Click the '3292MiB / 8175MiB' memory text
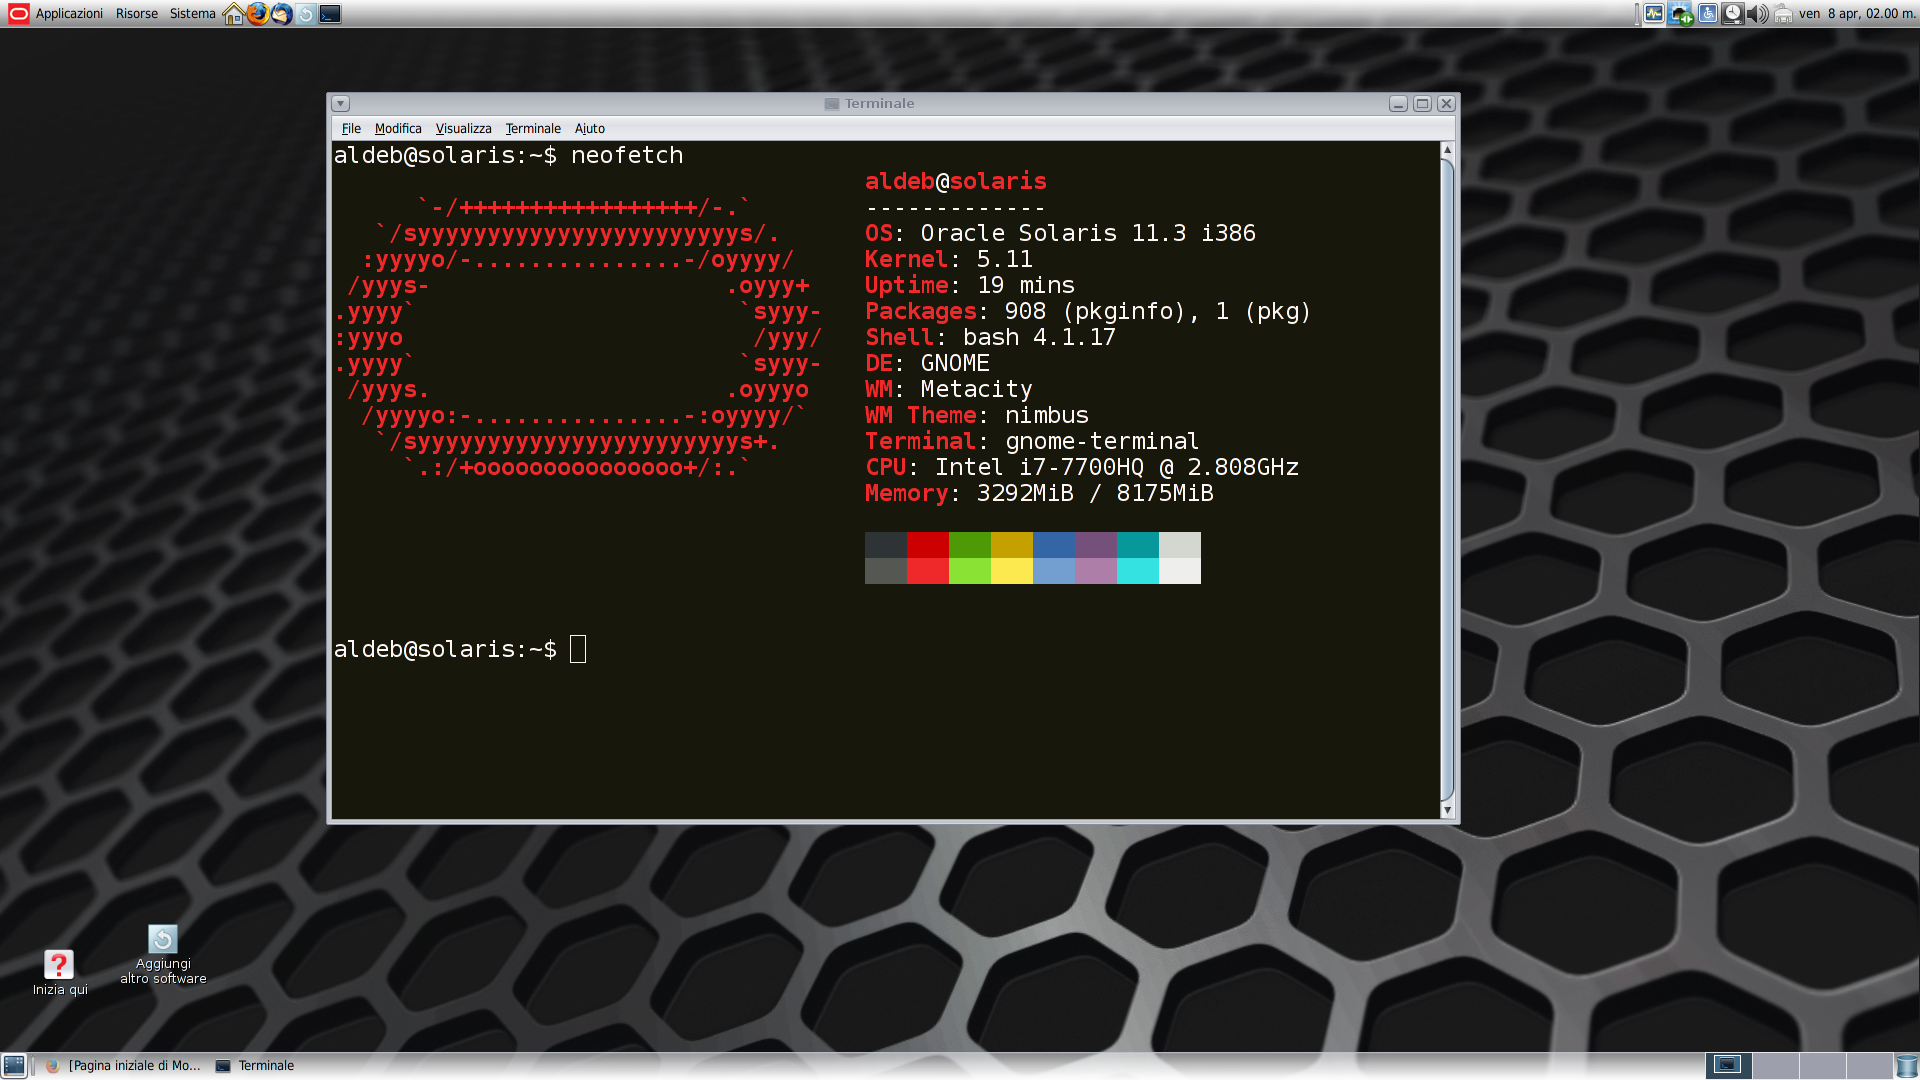This screenshot has height=1080, width=1920. [x=1095, y=493]
